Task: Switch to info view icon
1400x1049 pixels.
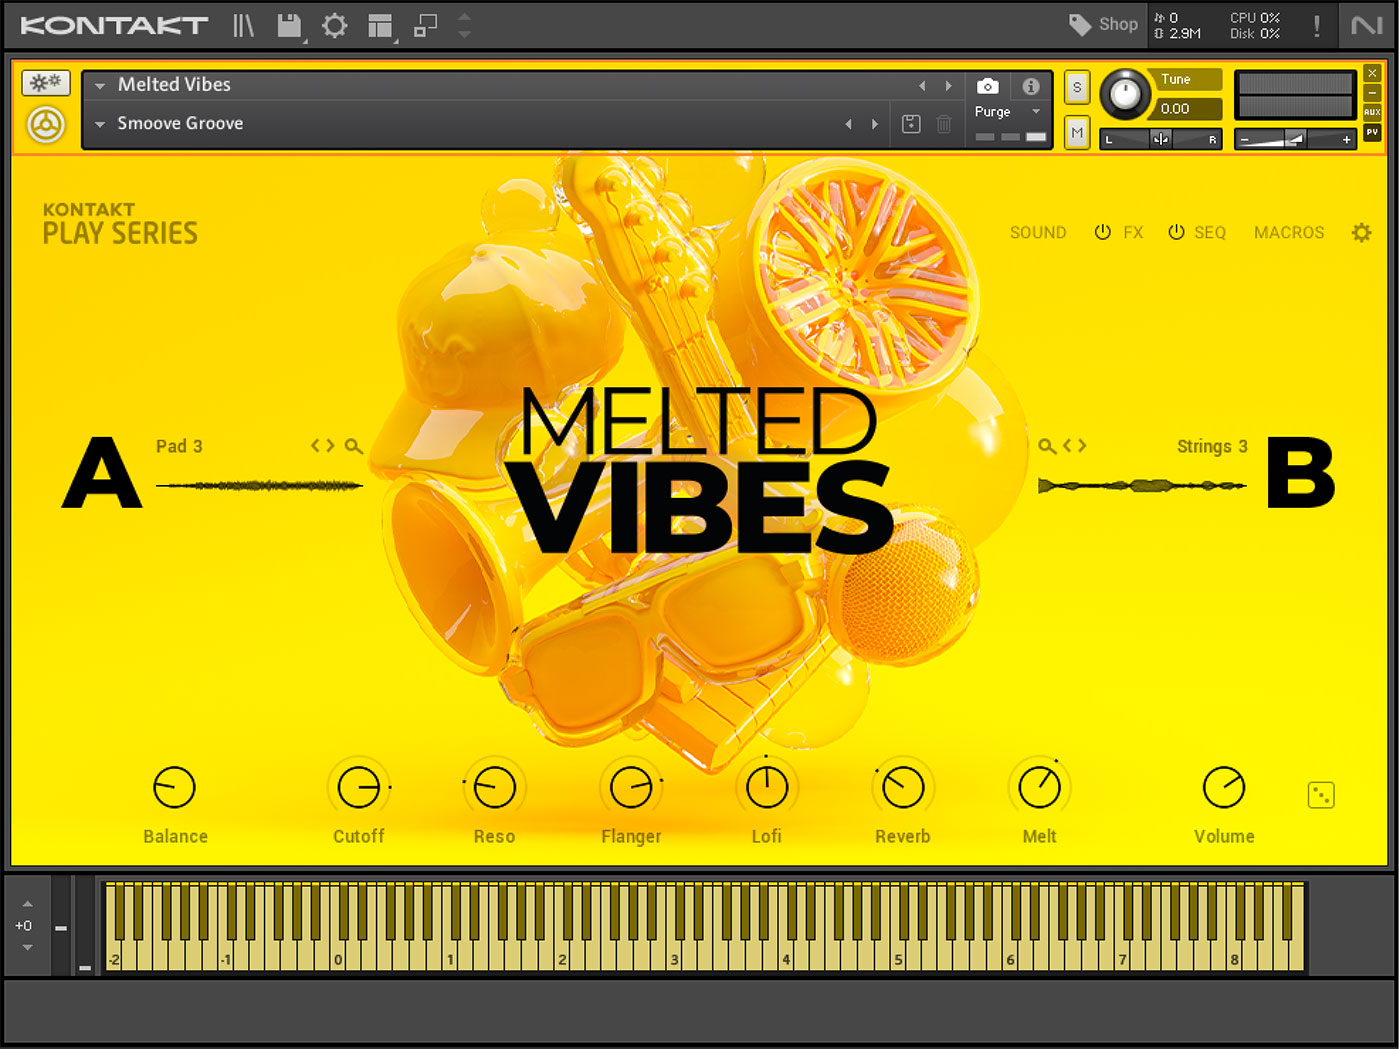Action: (1031, 86)
